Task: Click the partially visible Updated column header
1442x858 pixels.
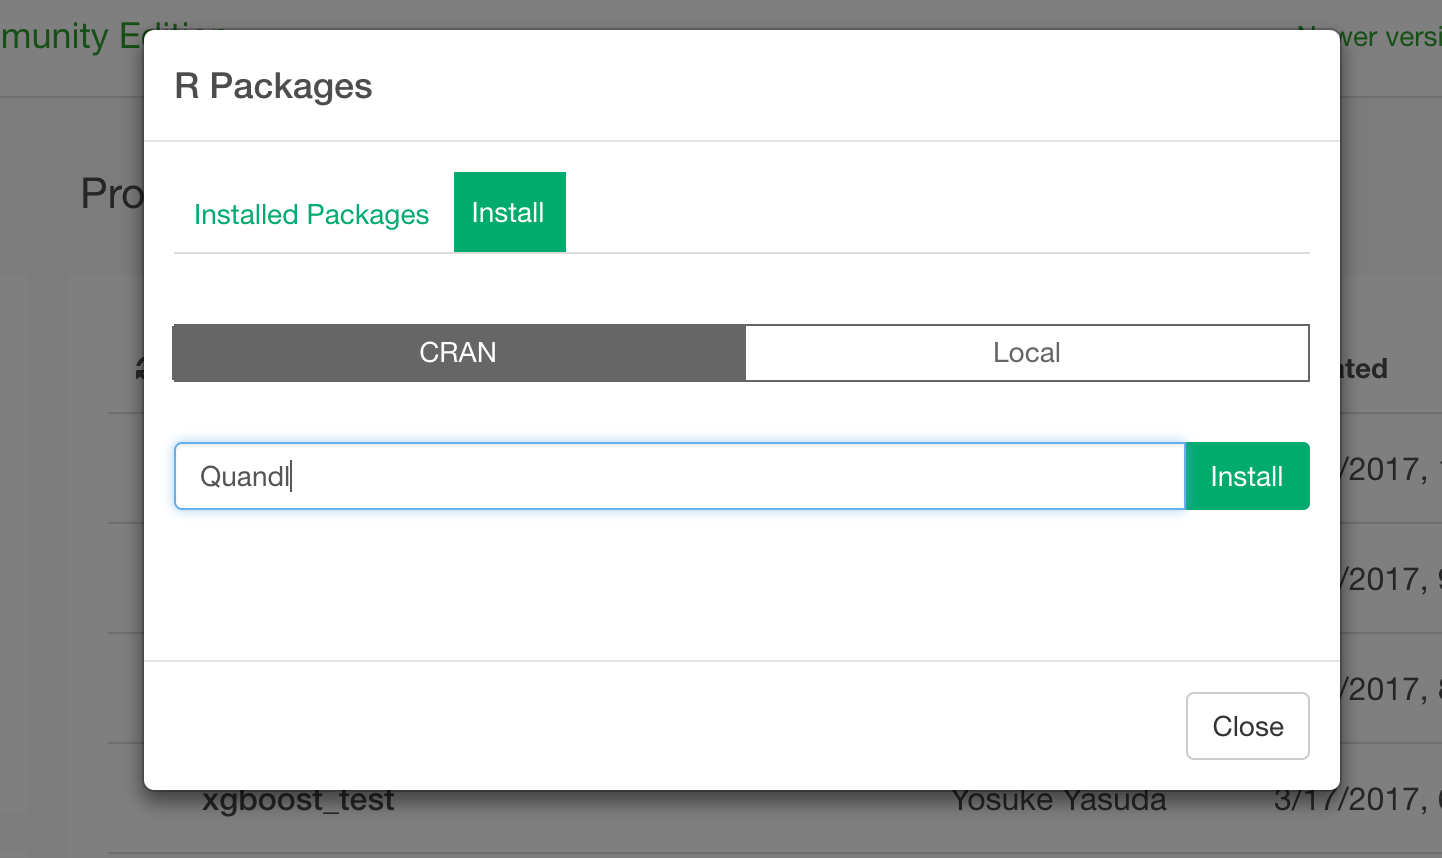Action: click(1365, 369)
